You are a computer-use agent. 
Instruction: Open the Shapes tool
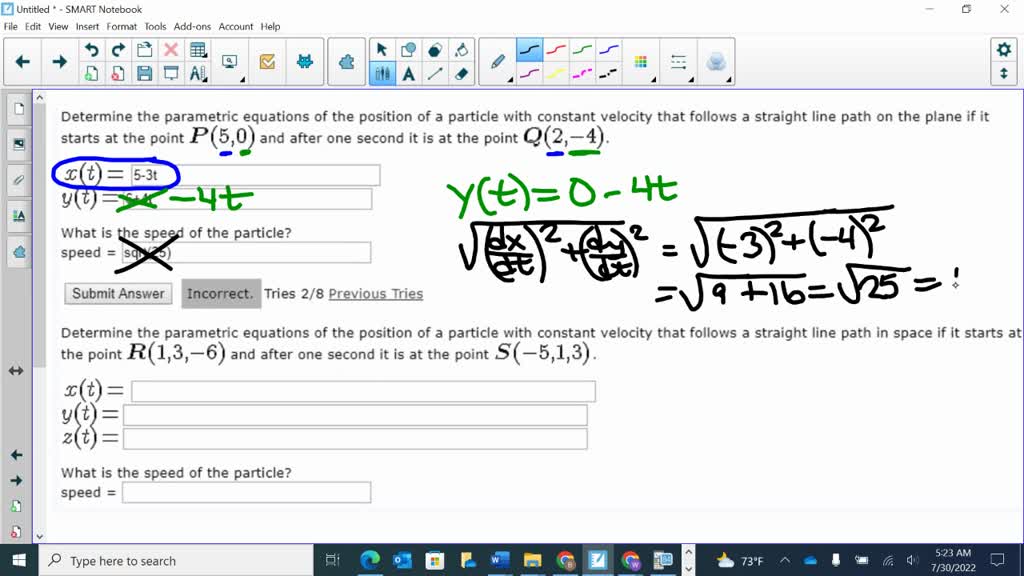tap(433, 48)
